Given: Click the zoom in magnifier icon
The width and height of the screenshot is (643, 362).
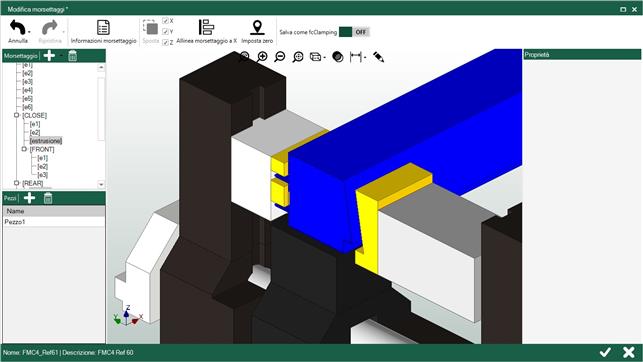Looking at the screenshot, I should pyautogui.click(x=262, y=57).
